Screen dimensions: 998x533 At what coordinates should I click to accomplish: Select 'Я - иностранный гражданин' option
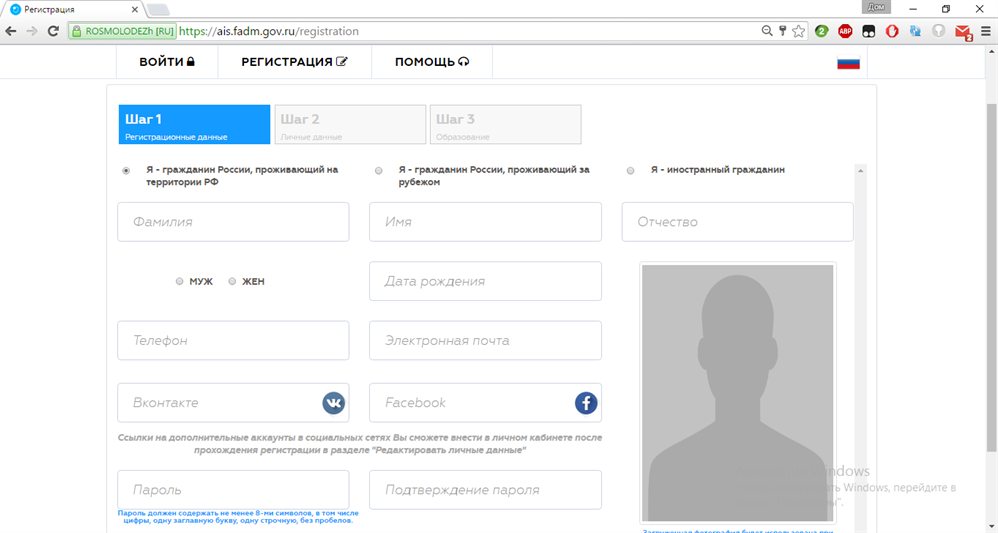point(631,171)
